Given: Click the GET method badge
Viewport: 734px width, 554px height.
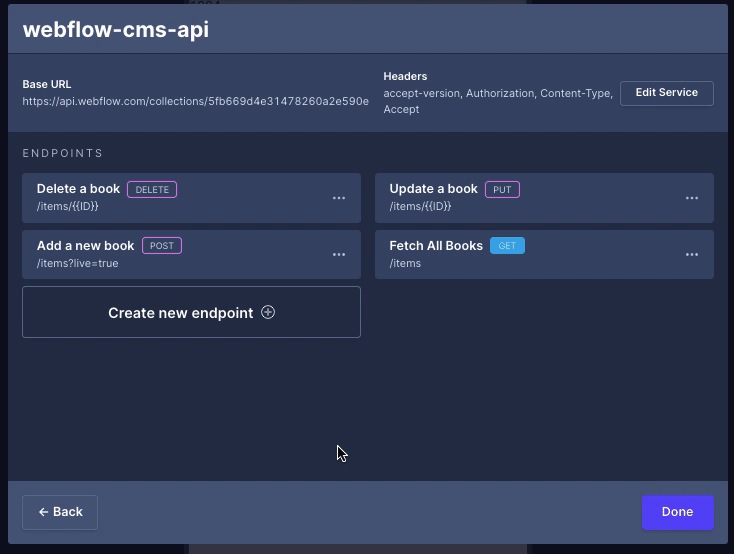Looking at the screenshot, I should [507, 245].
